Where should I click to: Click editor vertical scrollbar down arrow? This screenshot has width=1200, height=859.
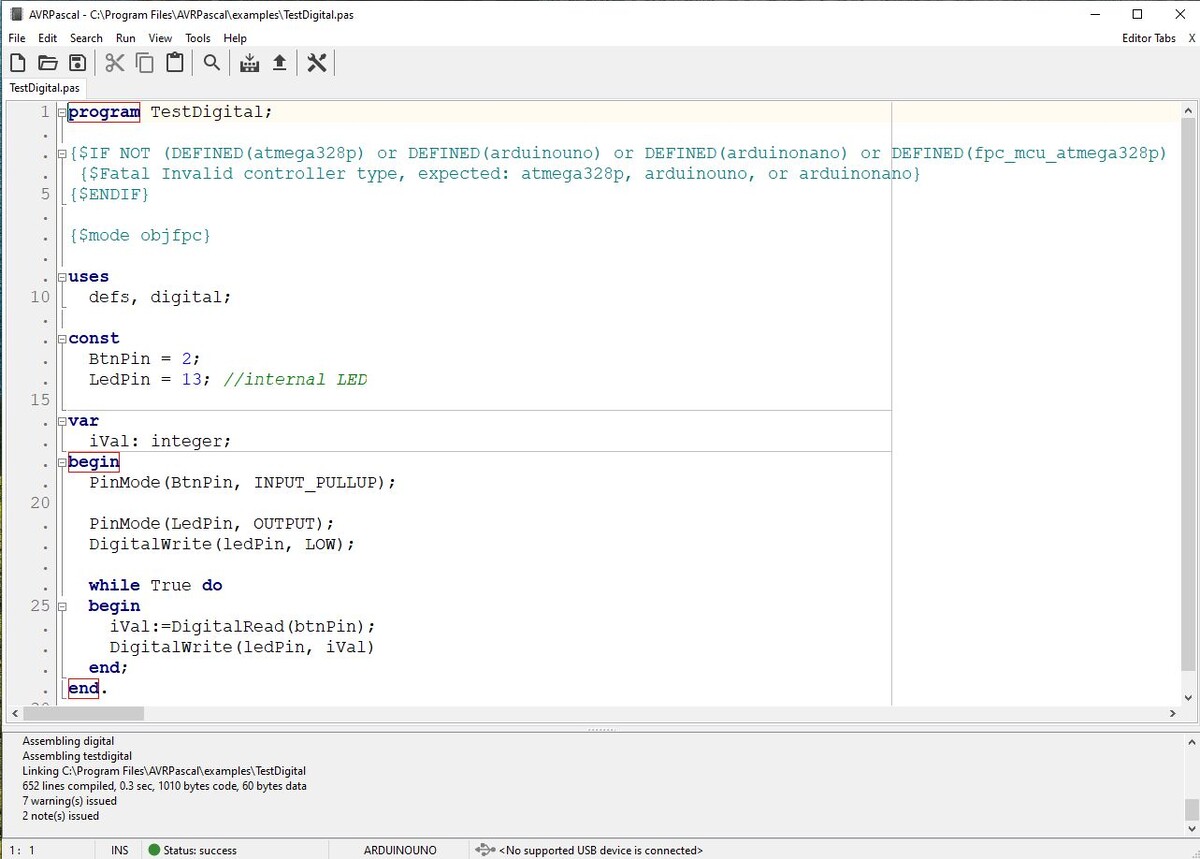coord(1188,697)
